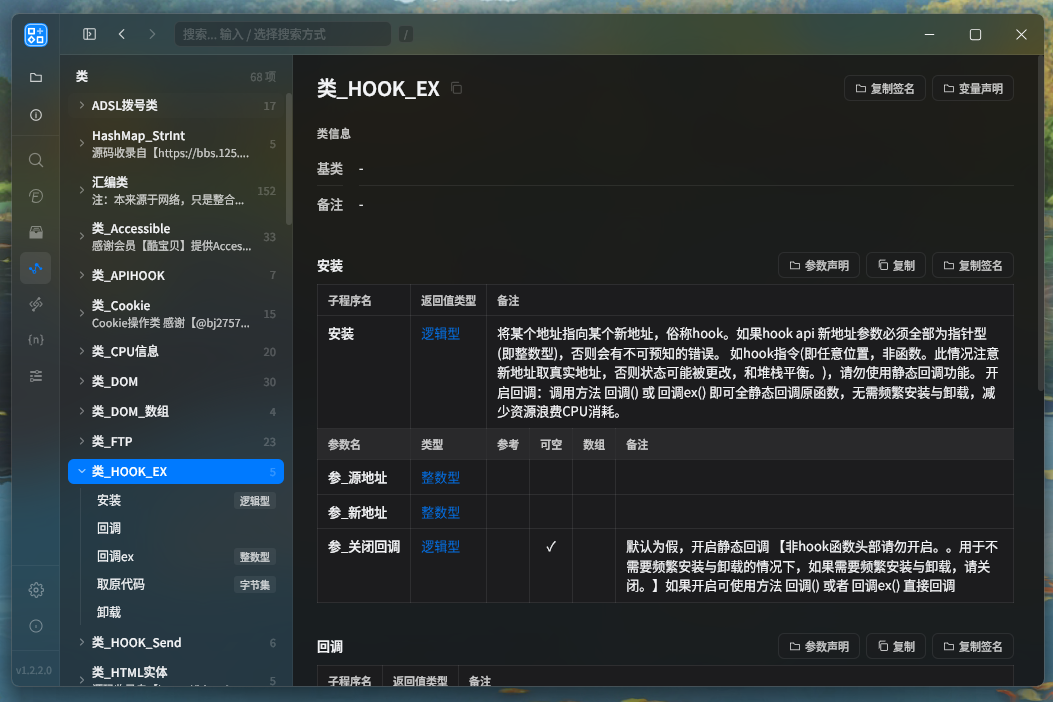Expand the 类_DOM_数组 tree node
The width and height of the screenshot is (1053, 702).
(81, 411)
